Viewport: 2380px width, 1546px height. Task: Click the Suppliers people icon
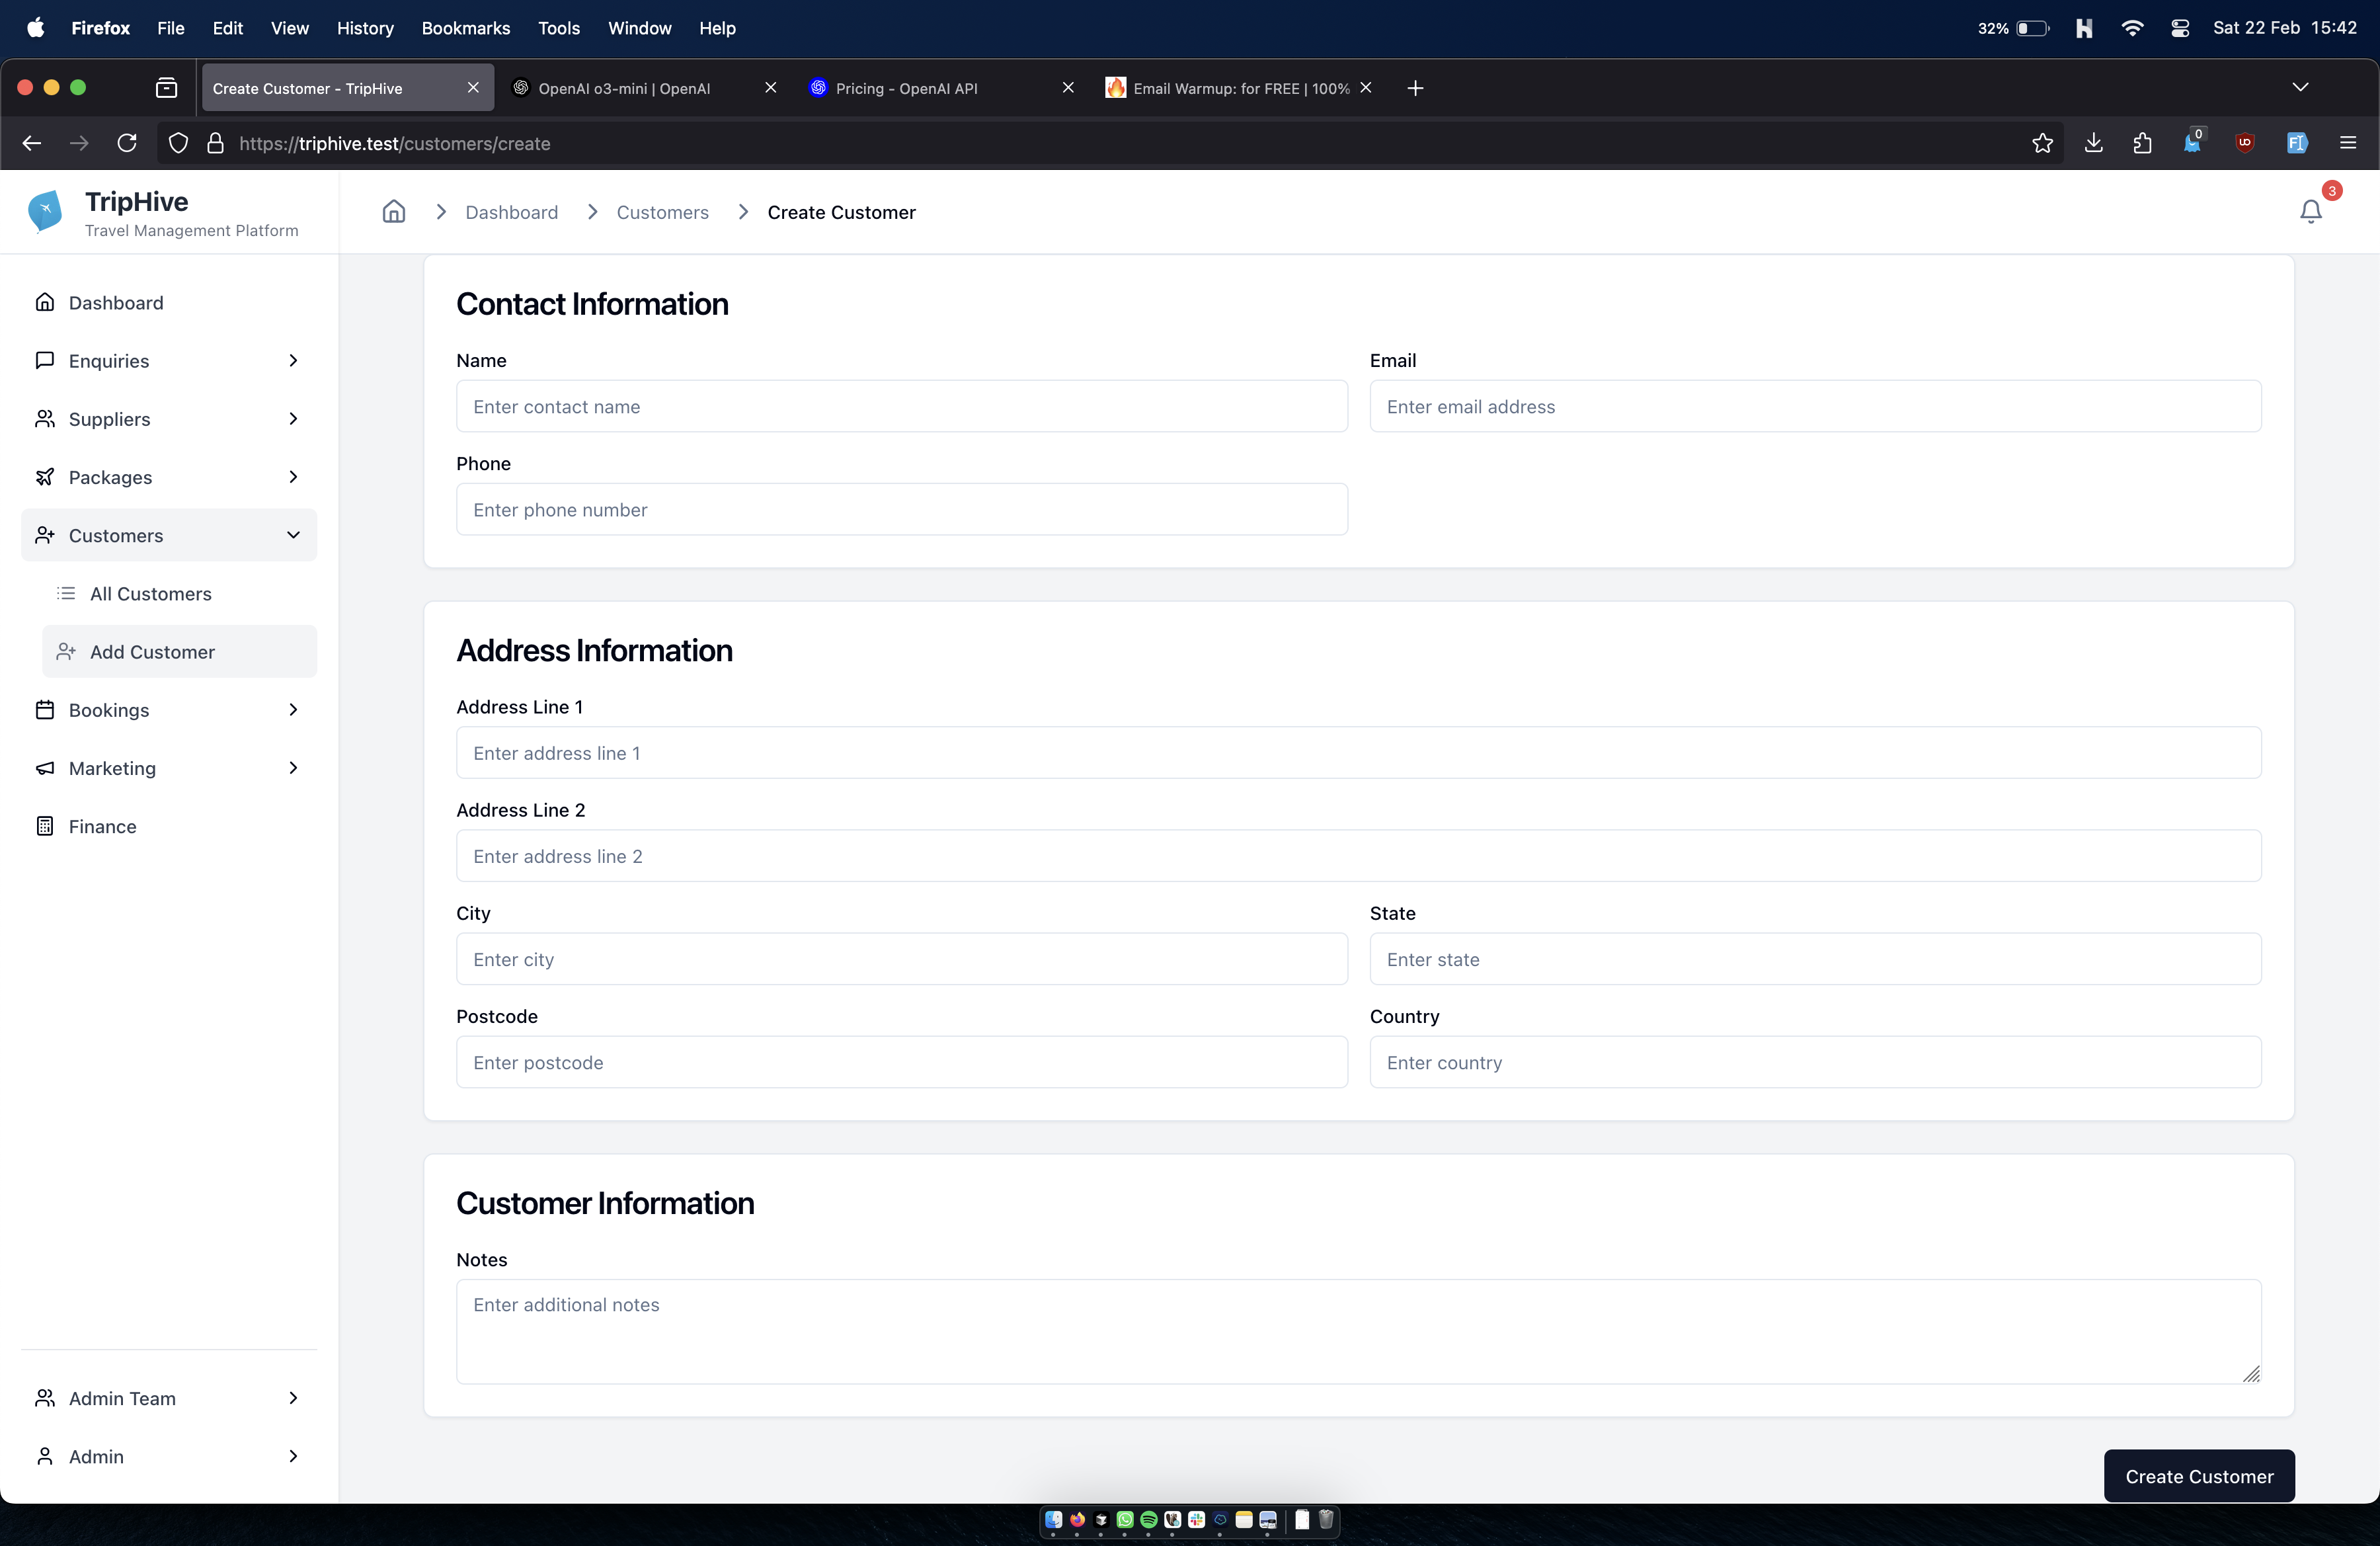point(45,418)
